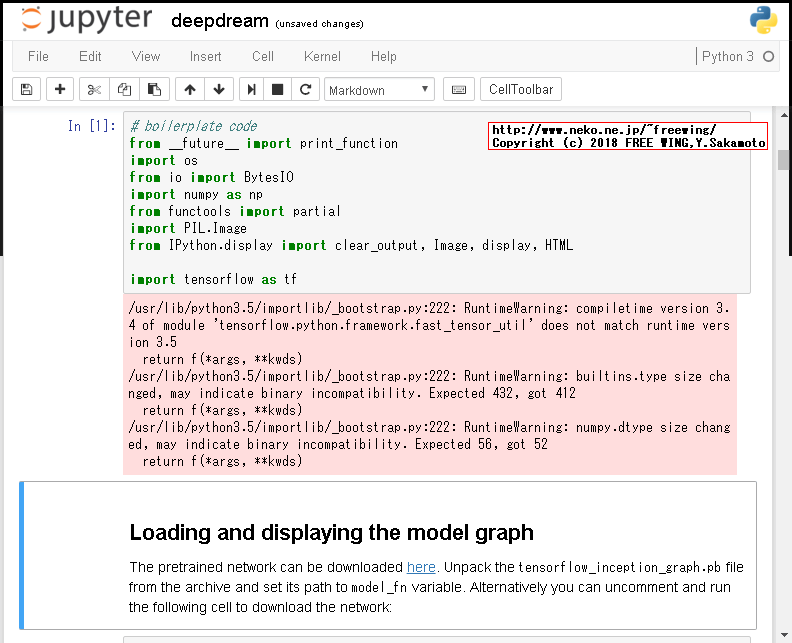This screenshot has height=643, width=792.
Task: Click inside the boilerplate code cell
Action: [x=437, y=203]
